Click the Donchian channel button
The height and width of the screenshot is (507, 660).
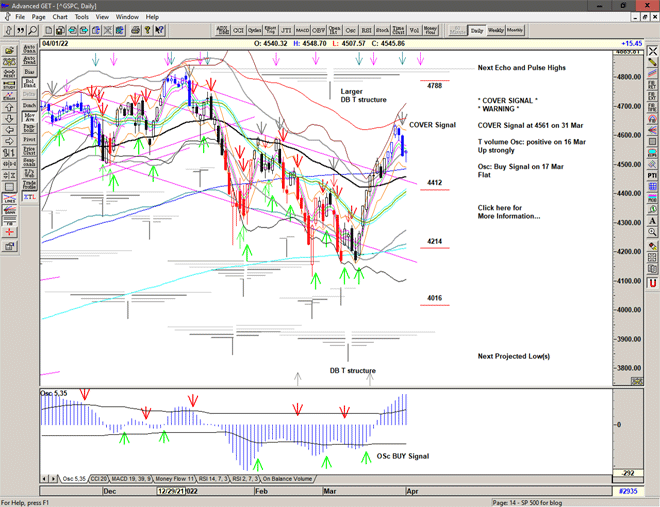tap(29, 105)
